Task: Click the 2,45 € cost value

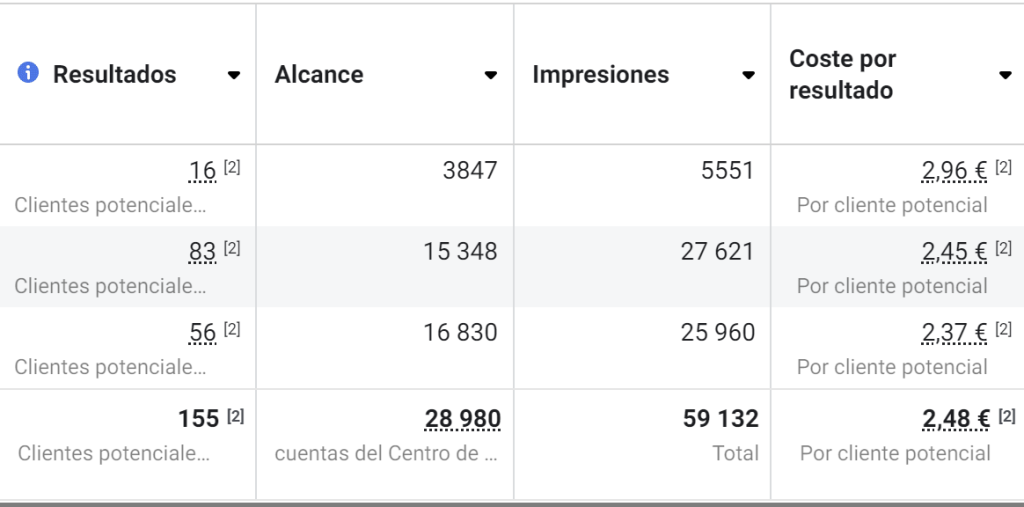Action: 954,252
